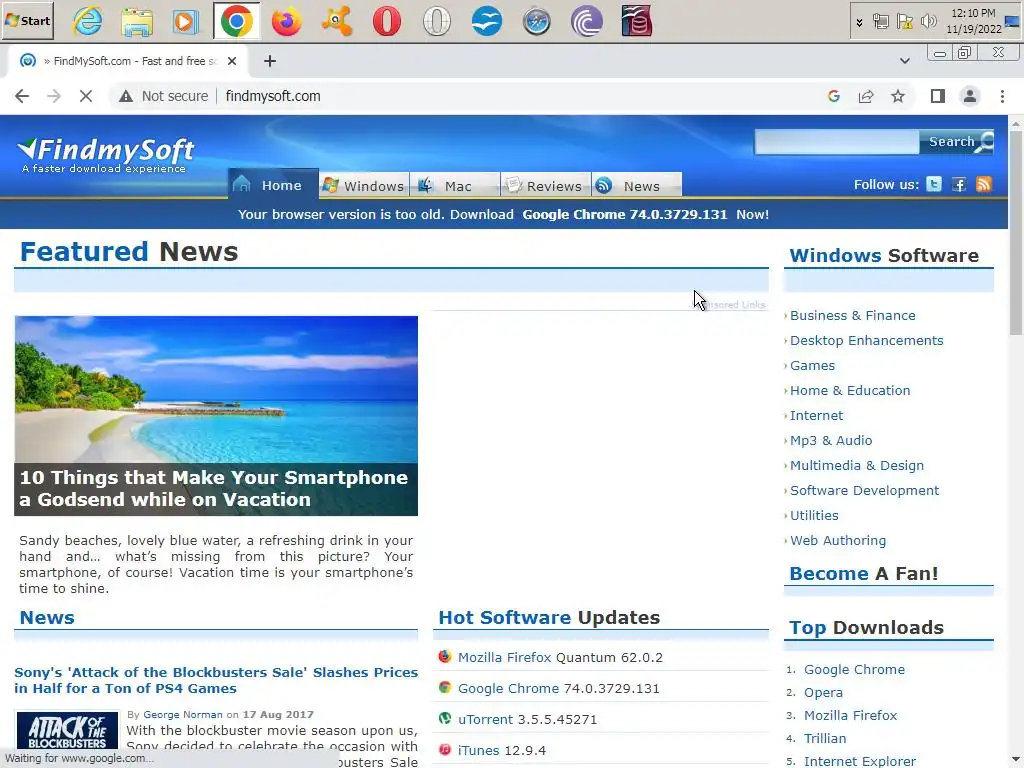The image size is (1024, 768).
Task: Open Web Authoring category
Action: pyautogui.click(x=838, y=541)
